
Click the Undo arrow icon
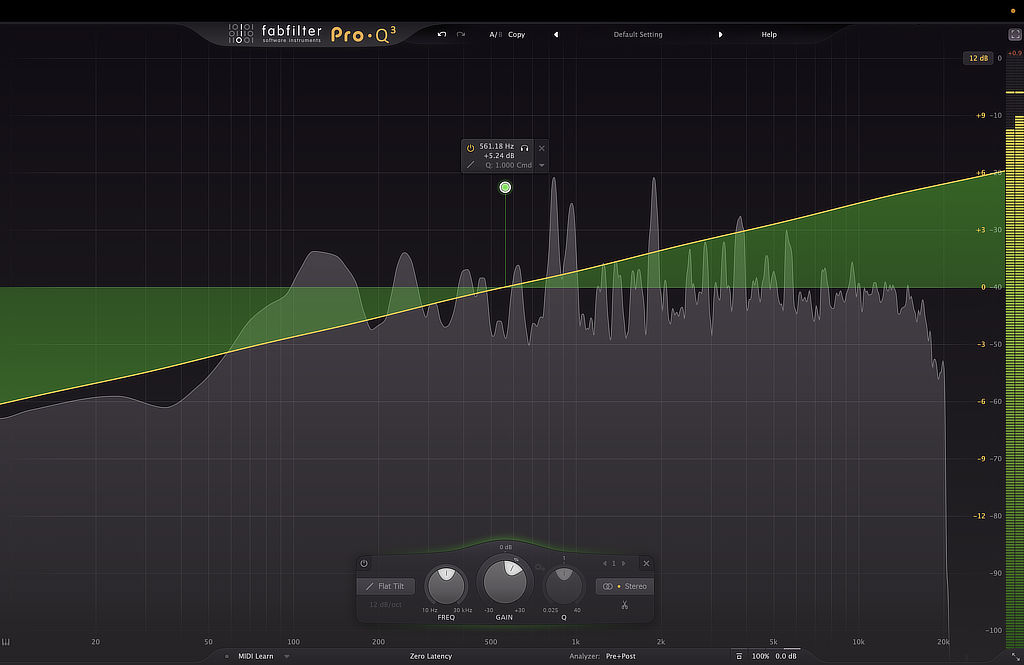pyautogui.click(x=441, y=34)
